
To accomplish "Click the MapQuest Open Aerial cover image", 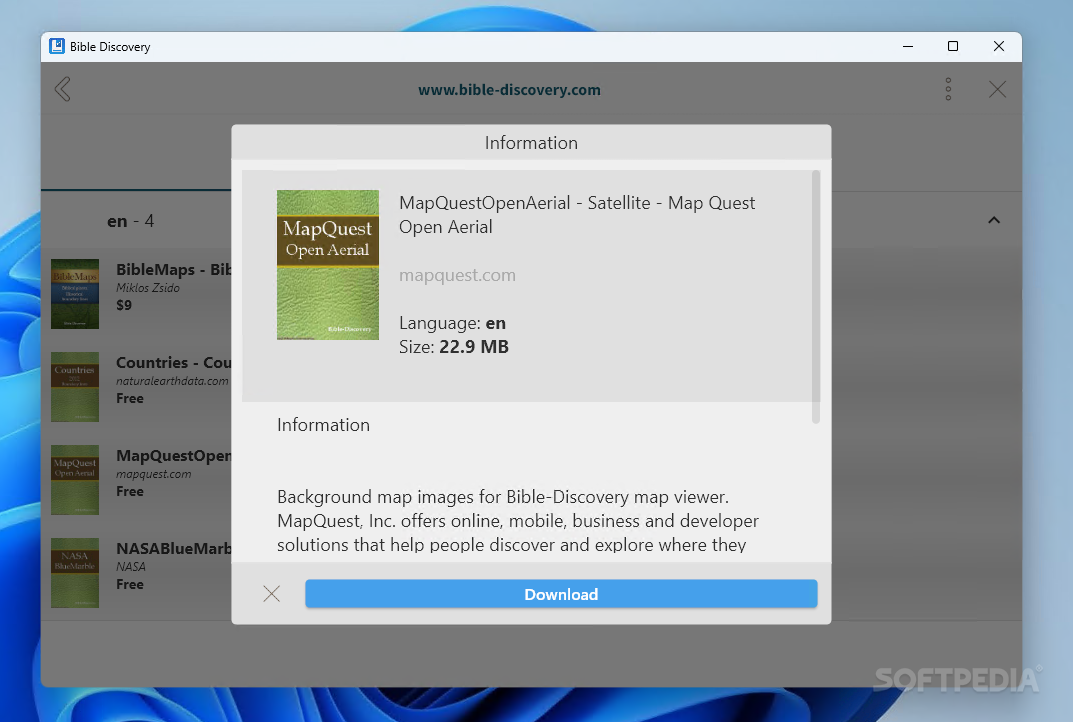I will (x=328, y=265).
